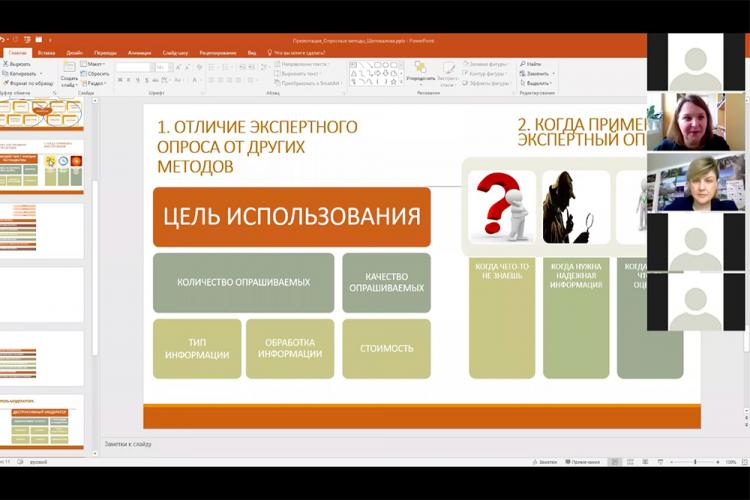Align text left in paragraph group
The width and height of the screenshot is (750, 500).
pyautogui.click(x=211, y=80)
